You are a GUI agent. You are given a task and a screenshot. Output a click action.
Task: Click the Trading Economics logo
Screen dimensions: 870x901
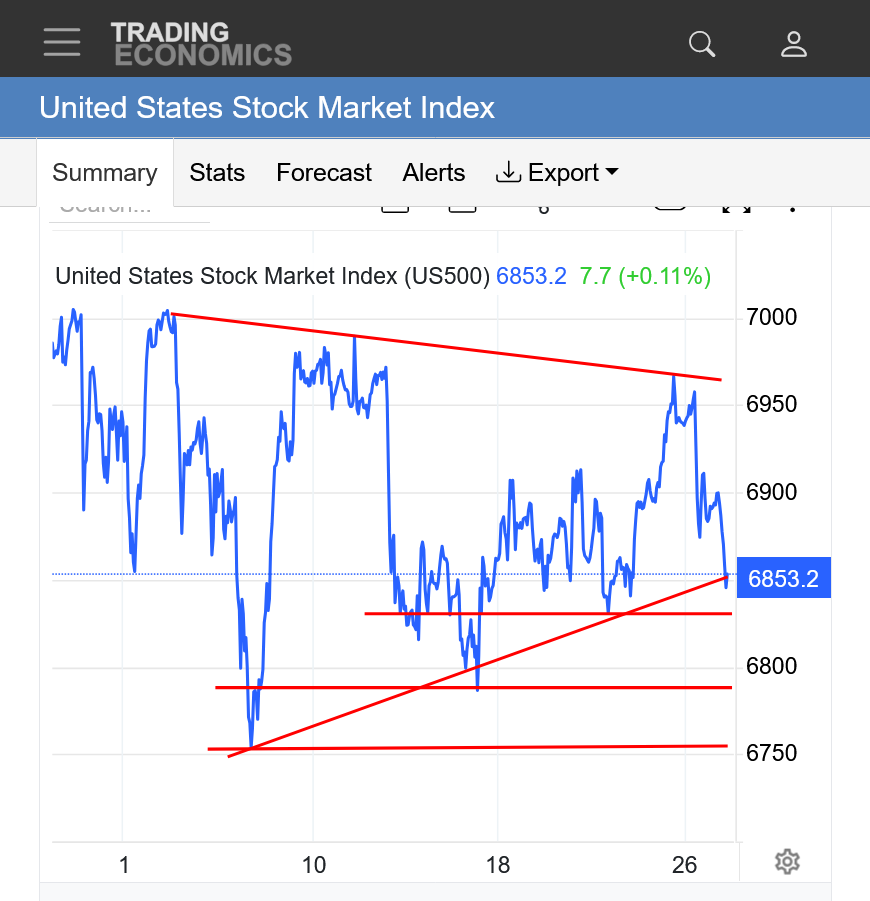pyautogui.click(x=201, y=44)
